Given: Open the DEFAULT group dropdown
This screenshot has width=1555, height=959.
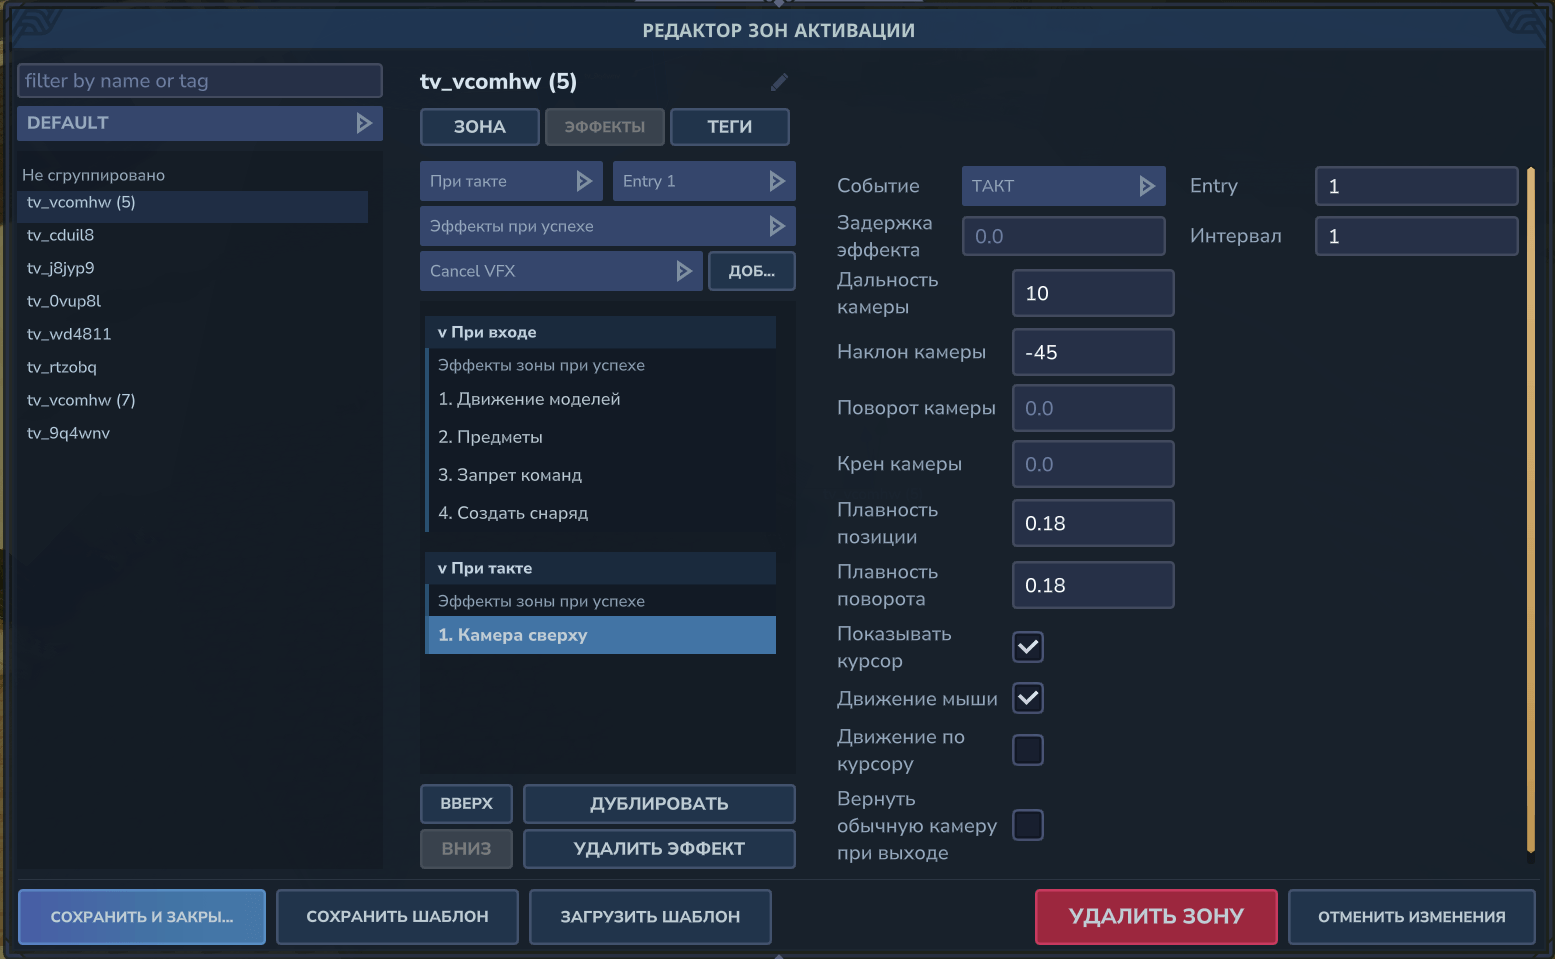Looking at the screenshot, I should tap(200, 123).
